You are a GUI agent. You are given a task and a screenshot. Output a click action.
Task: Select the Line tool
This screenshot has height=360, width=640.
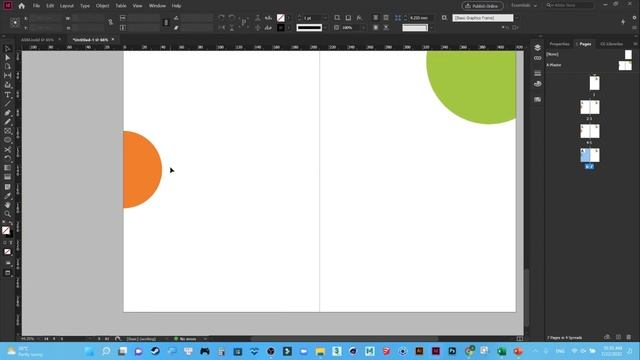coord(7,103)
